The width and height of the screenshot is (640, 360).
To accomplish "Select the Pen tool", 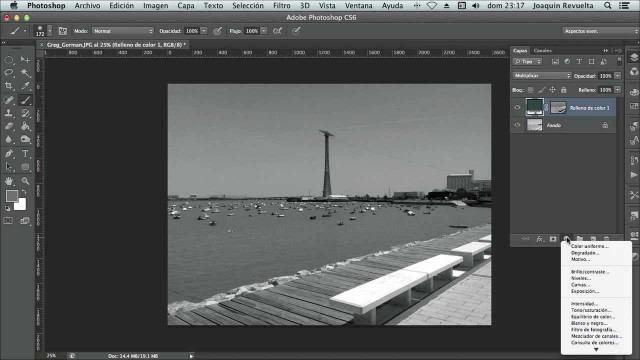I will [x=9, y=153].
